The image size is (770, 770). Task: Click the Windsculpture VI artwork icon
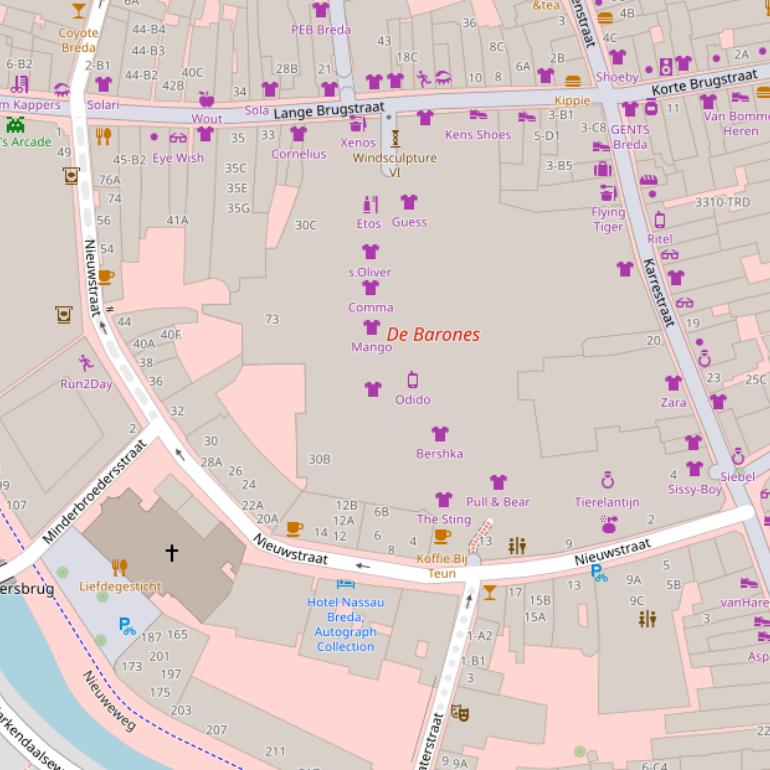395,138
